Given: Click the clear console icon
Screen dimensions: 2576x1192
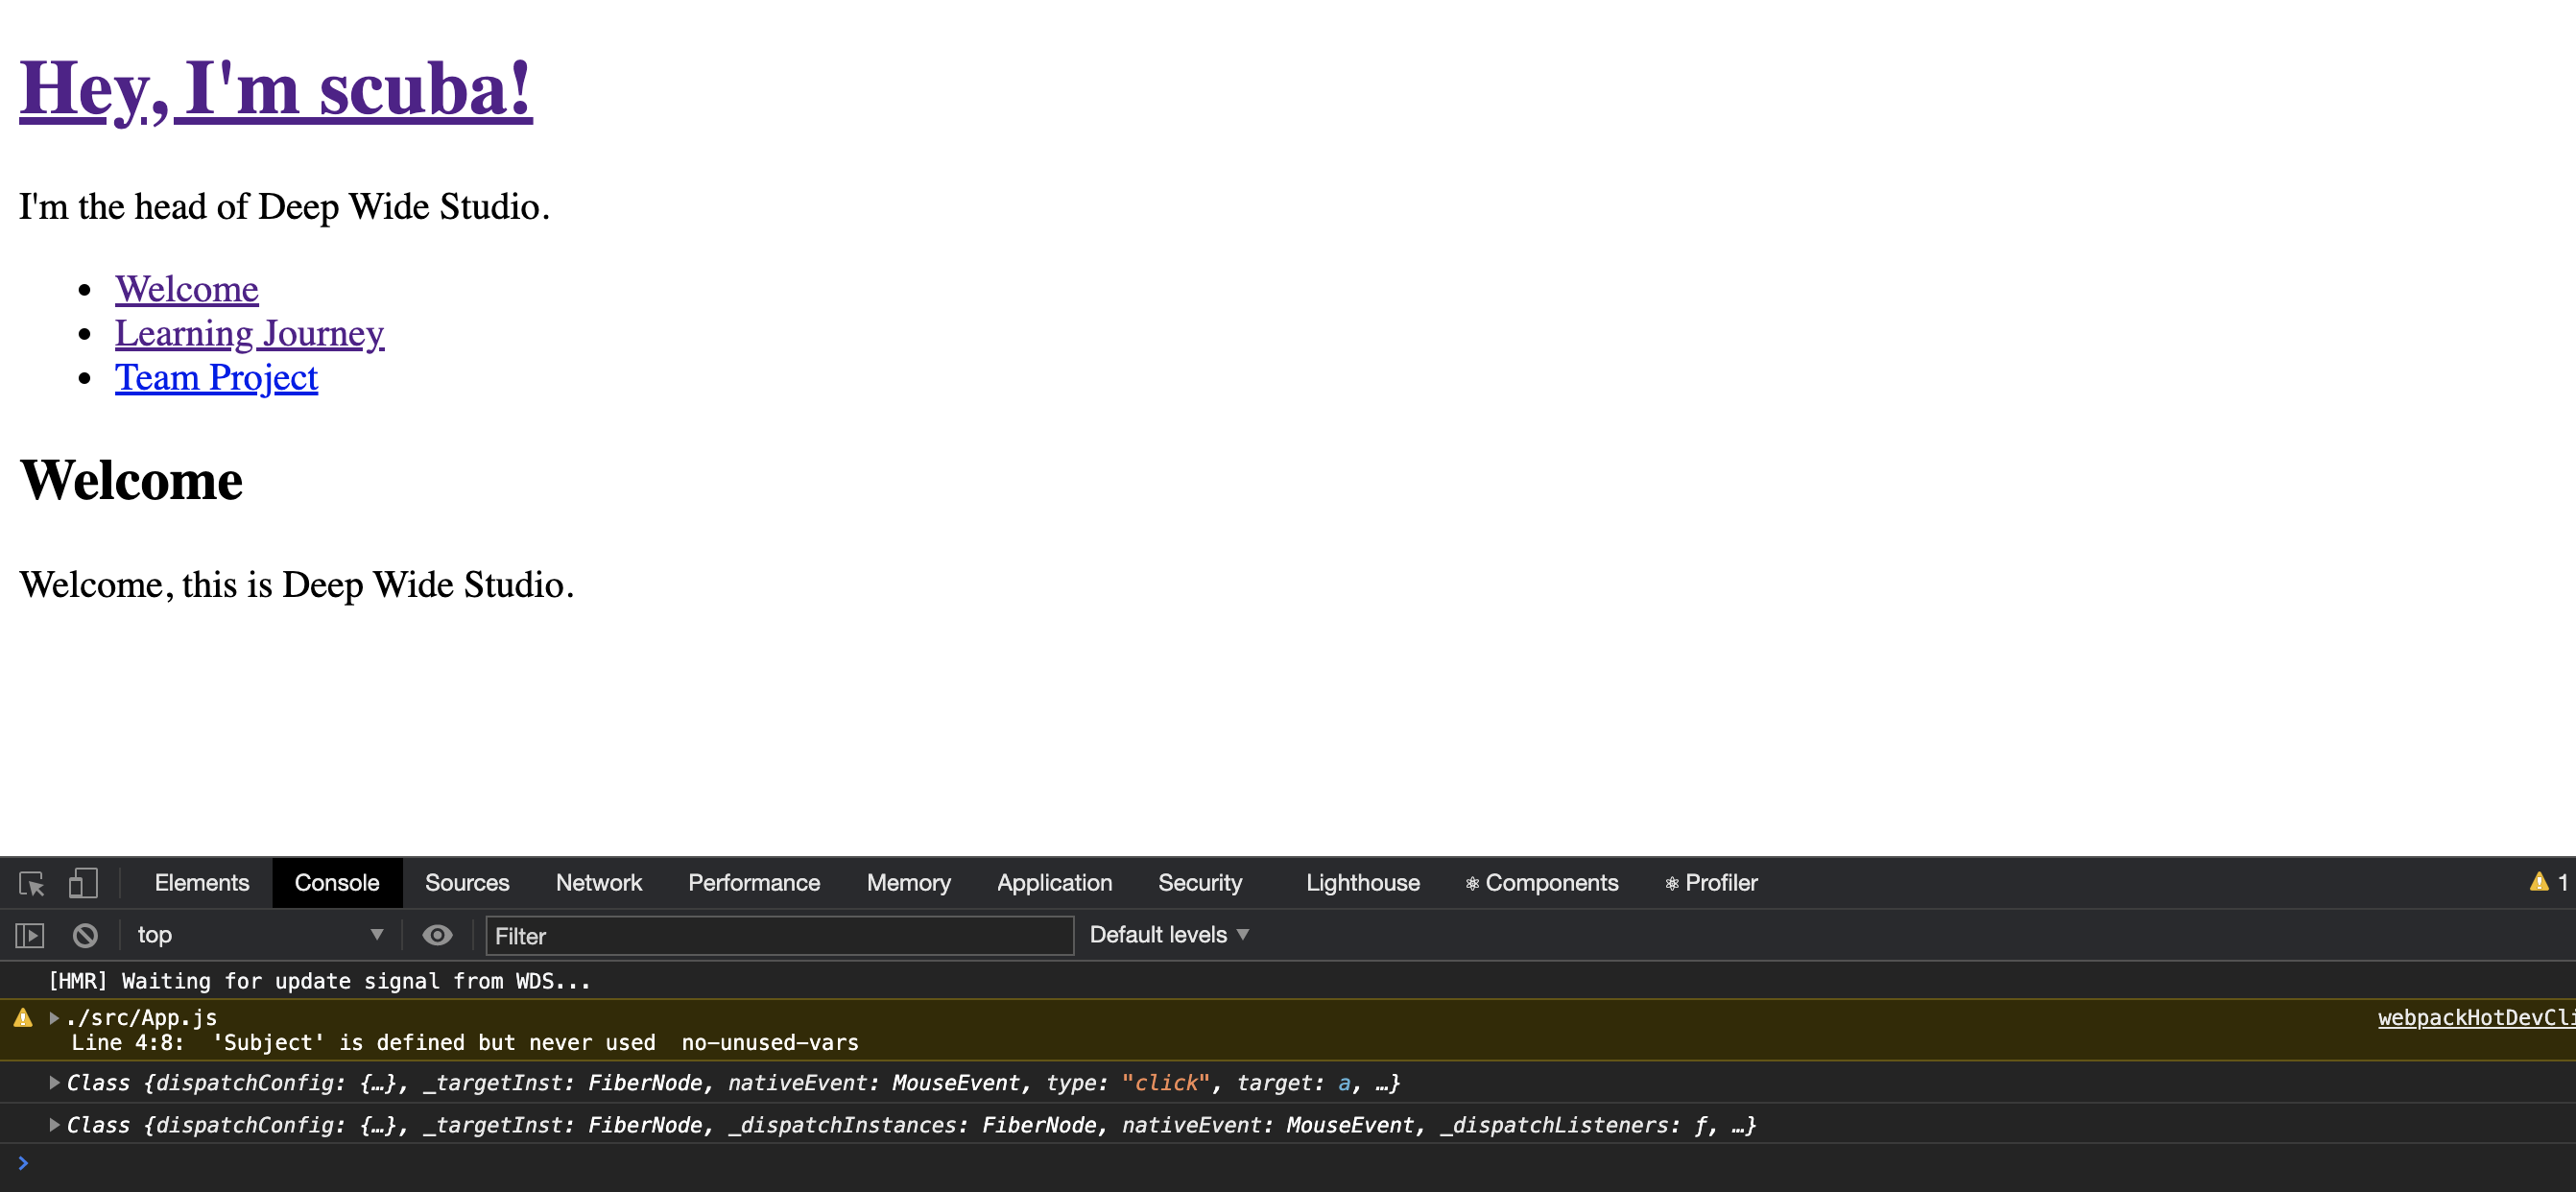Looking at the screenshot, I should [x=85, y=935].
